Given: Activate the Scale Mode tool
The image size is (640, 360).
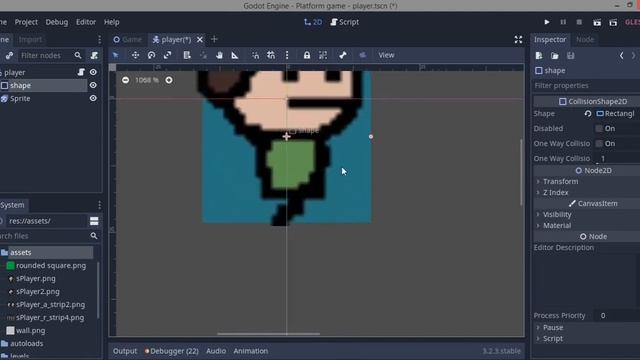Looking at the screenshot, I should [x=168, y=55].
